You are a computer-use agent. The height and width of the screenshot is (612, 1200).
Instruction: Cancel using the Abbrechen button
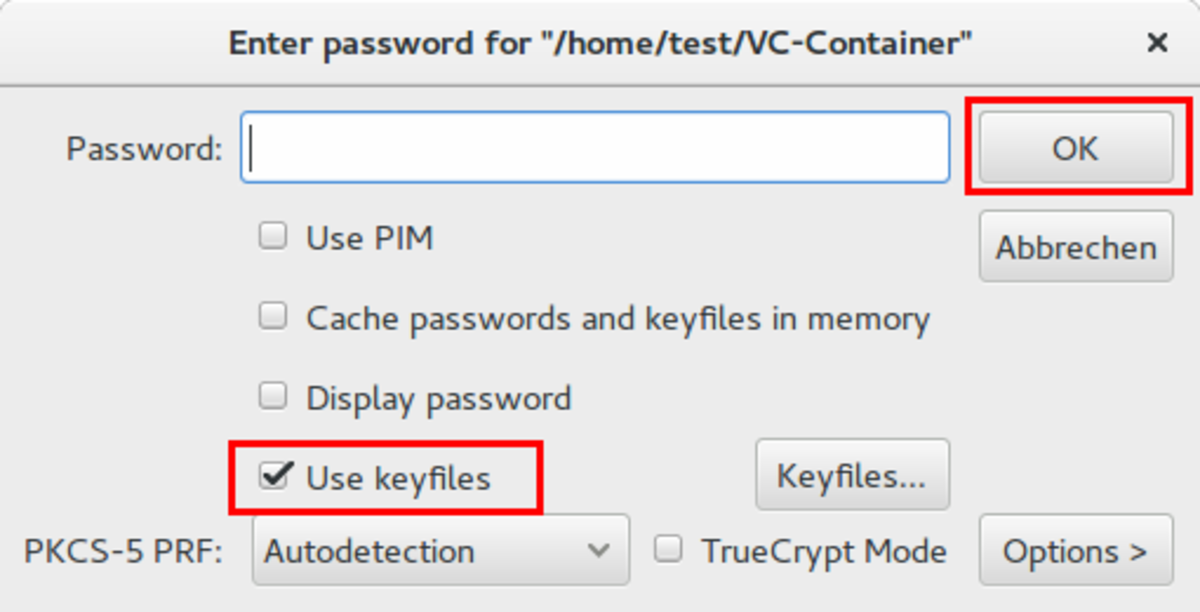tap(1075, 247)
